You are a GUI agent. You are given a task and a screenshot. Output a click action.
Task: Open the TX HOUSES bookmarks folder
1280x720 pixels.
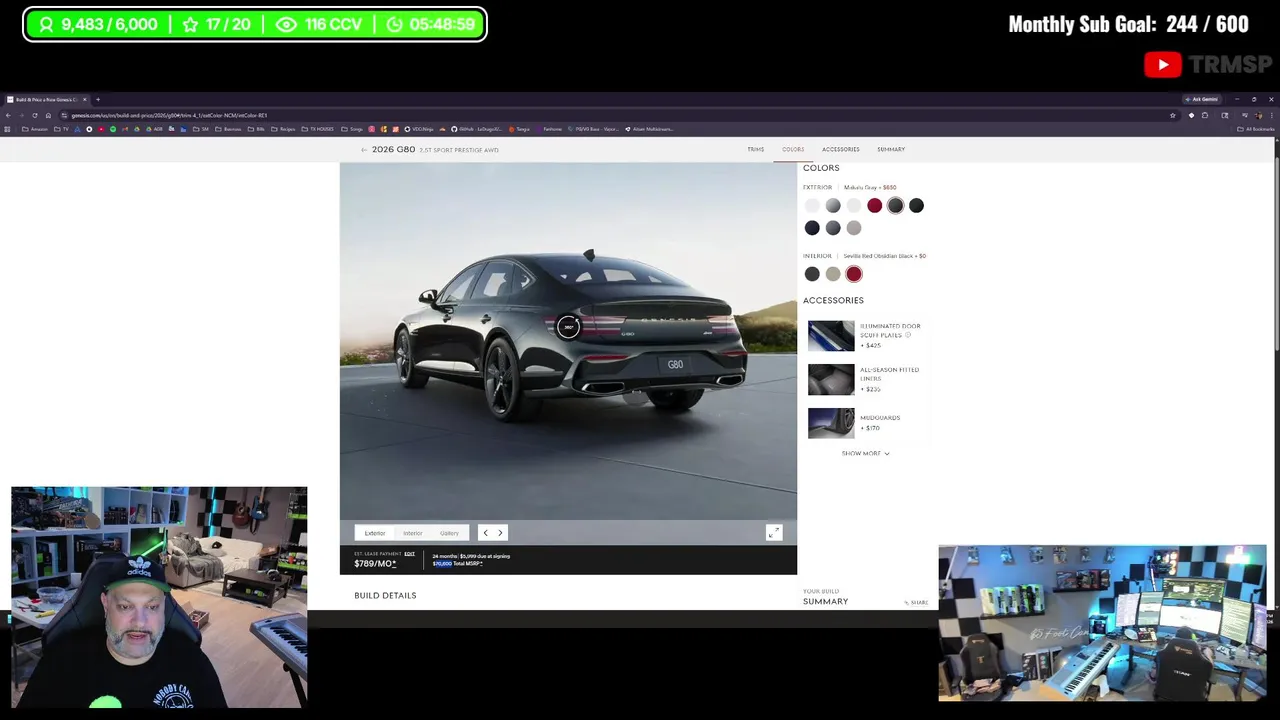click(318, 129)
